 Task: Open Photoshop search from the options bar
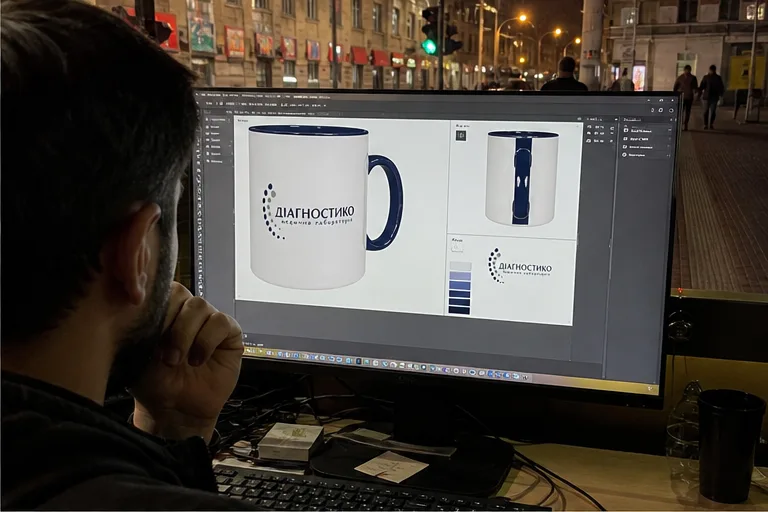pyautogui.click(x=652, y=110)
